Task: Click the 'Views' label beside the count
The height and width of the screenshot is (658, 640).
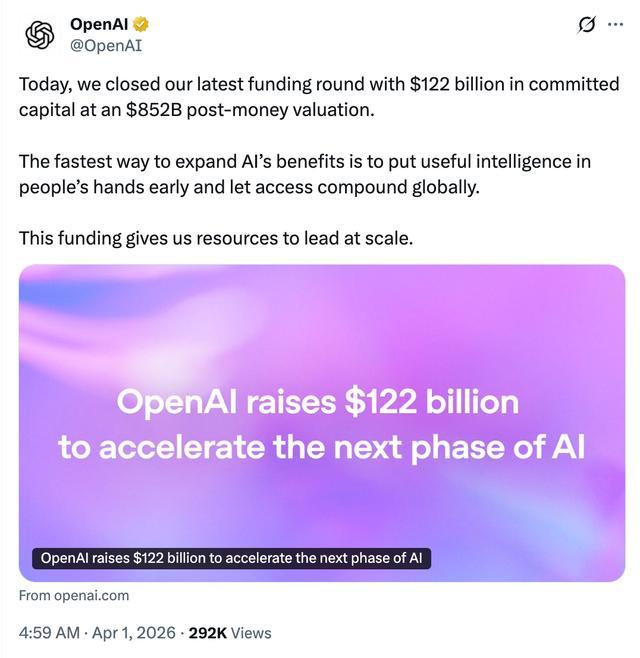Action: point(252,632)
